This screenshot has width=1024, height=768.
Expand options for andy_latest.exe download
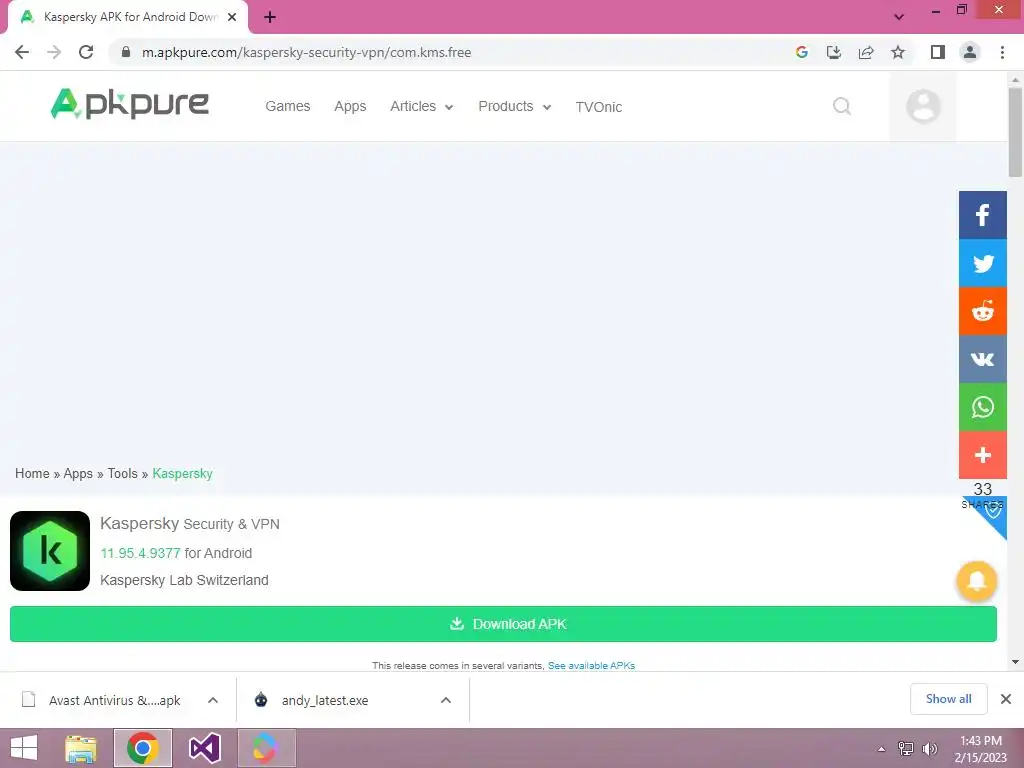click(446, 700)
